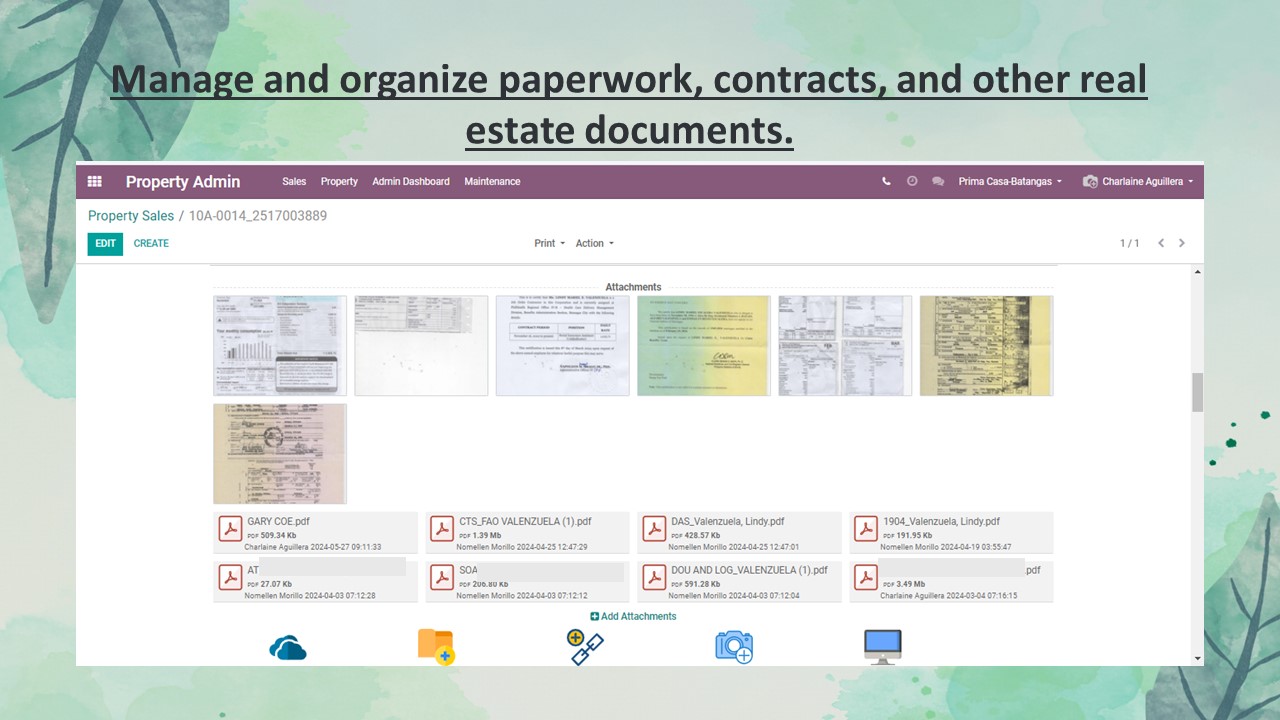Click the "Attachments" section heading

coord(633,287)
